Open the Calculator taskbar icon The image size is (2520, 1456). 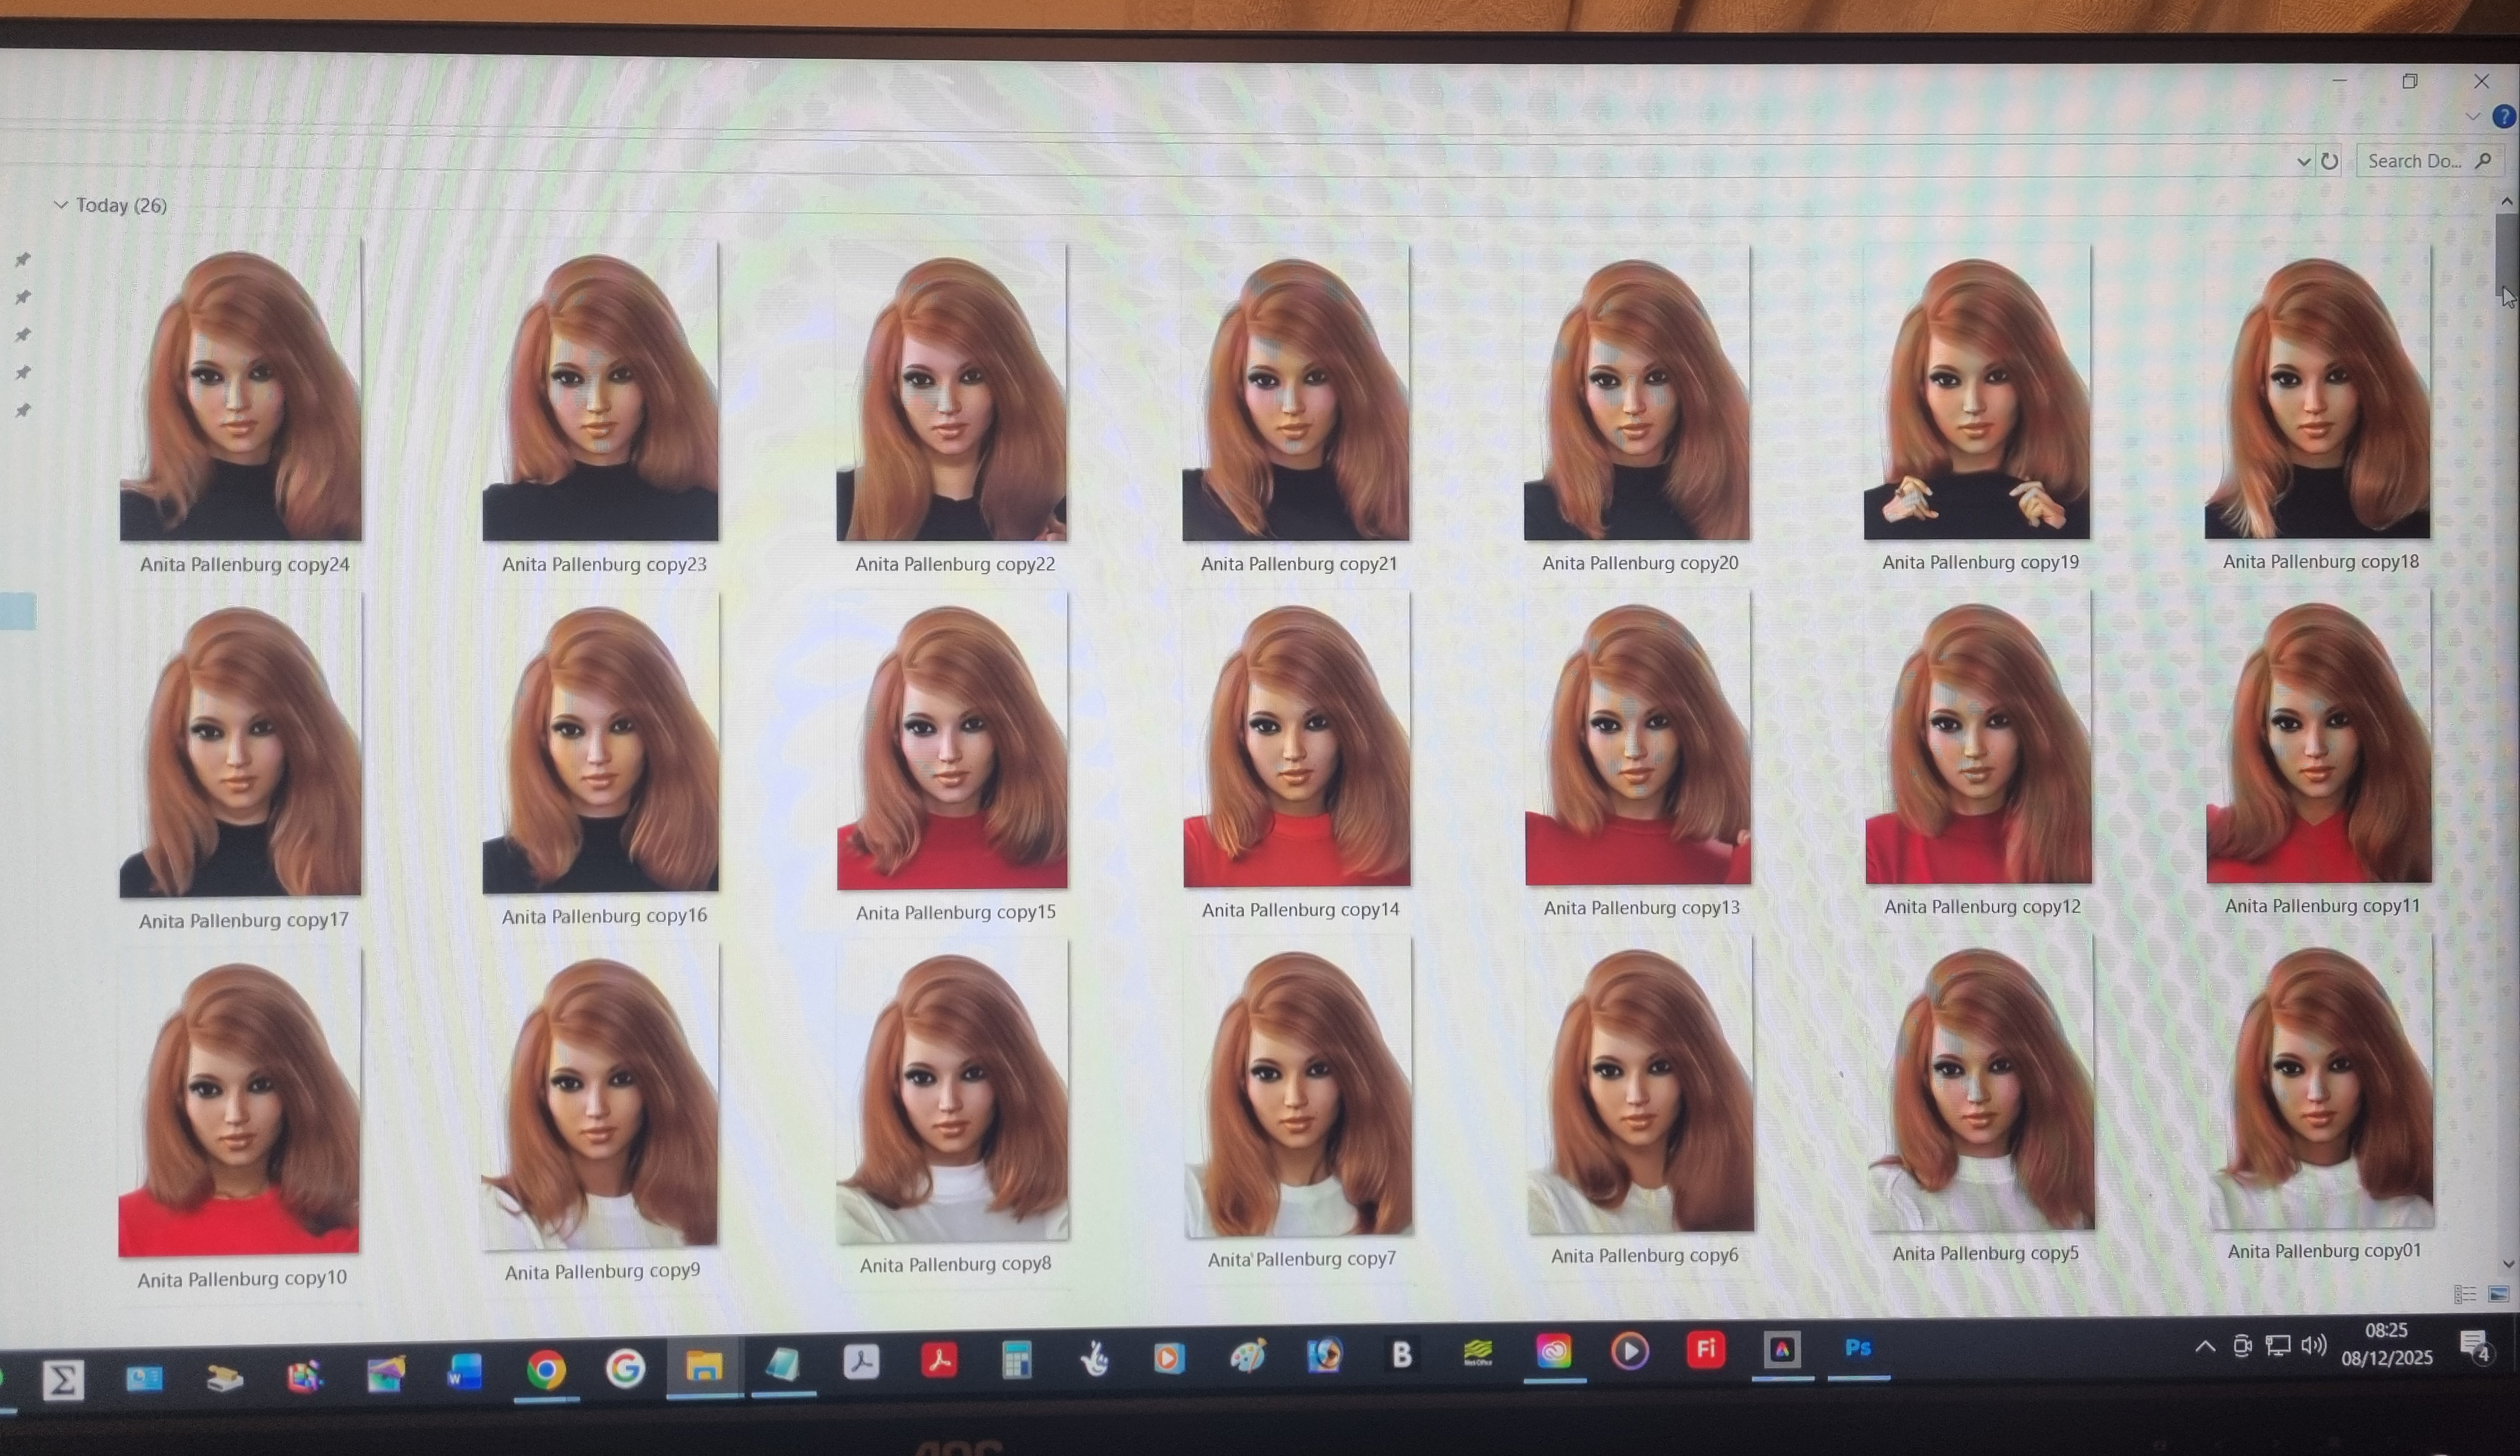(x=1016, y=1360)
